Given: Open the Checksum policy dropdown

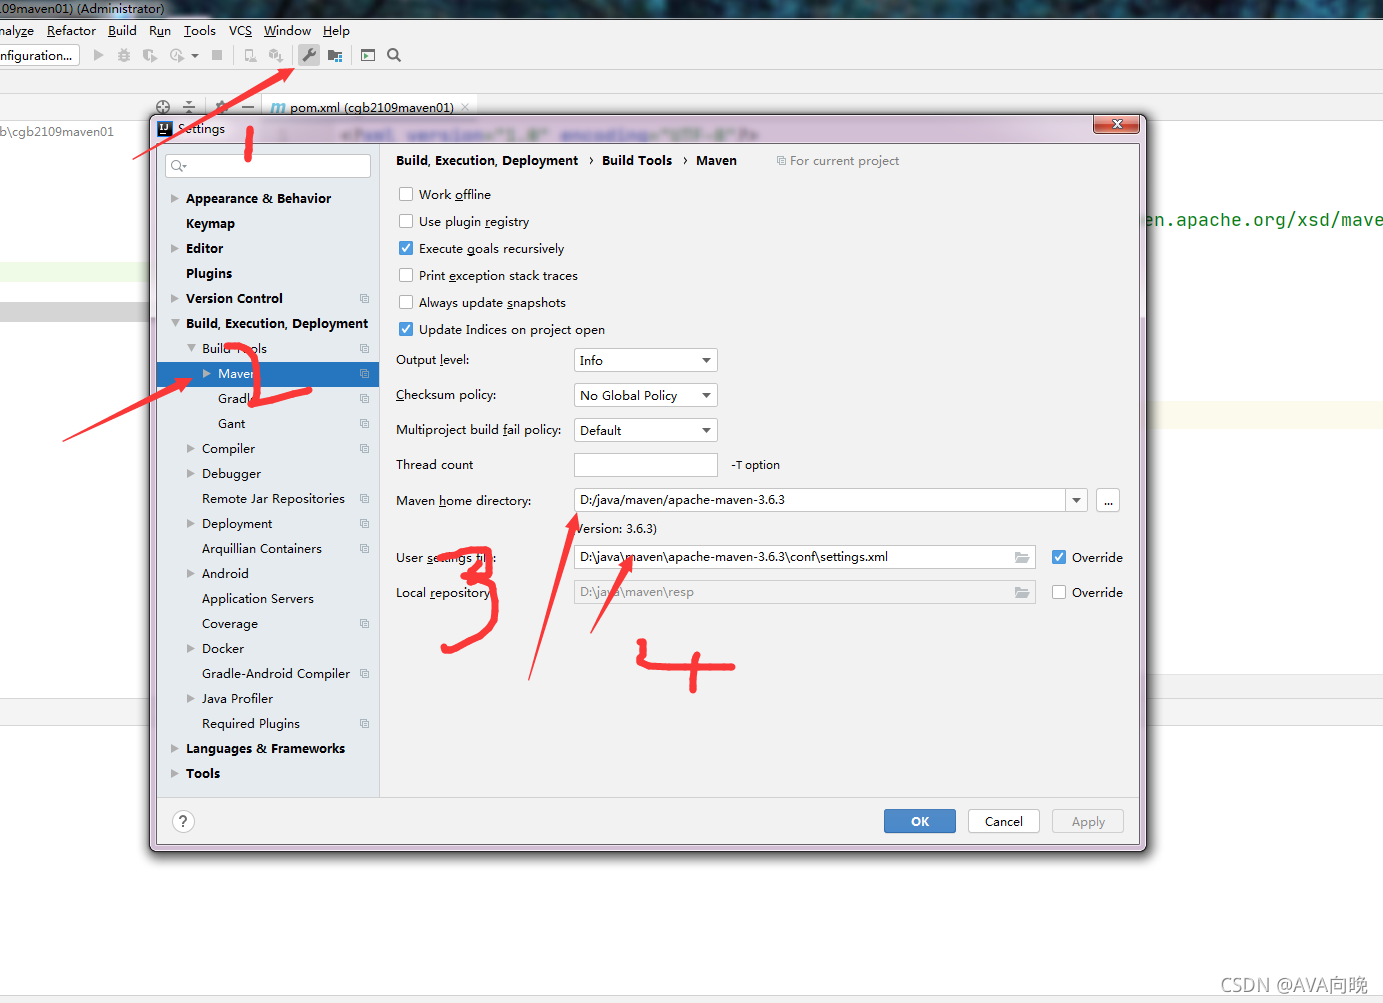Looking at the screenshot, I should [x=646, y=395].
